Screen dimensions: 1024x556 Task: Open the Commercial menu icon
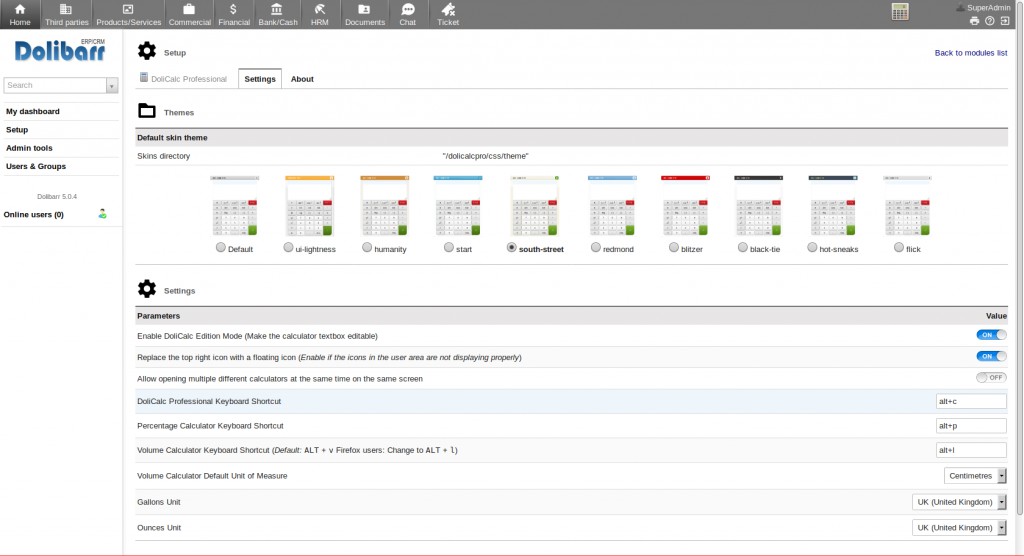tap(189, 10)
